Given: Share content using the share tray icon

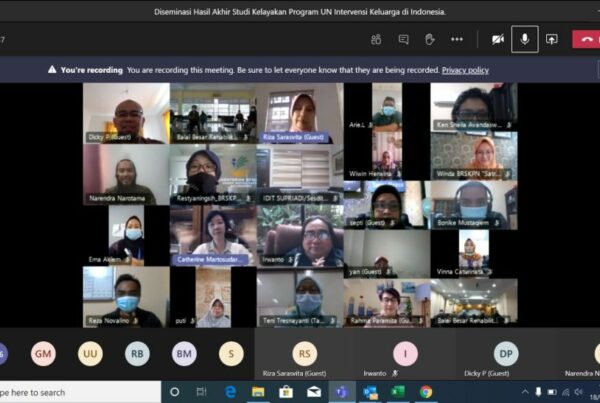Looking at the screenshot, I should tap(551, 39).
